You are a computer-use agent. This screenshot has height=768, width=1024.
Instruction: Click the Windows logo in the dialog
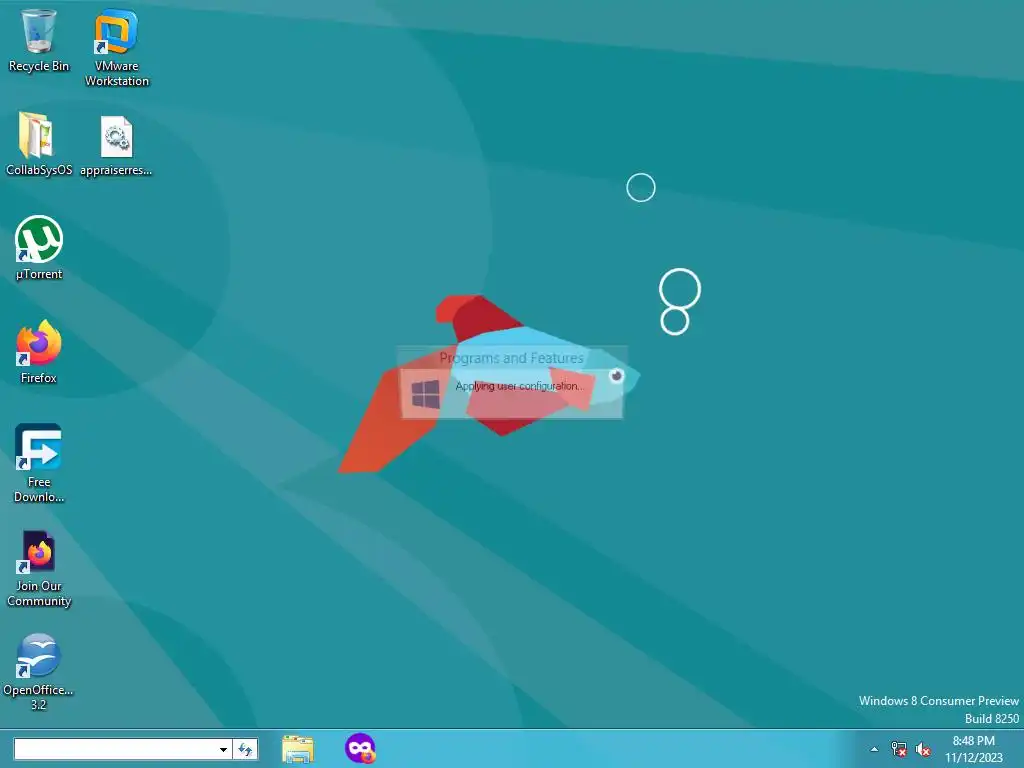tap(426, 394)
